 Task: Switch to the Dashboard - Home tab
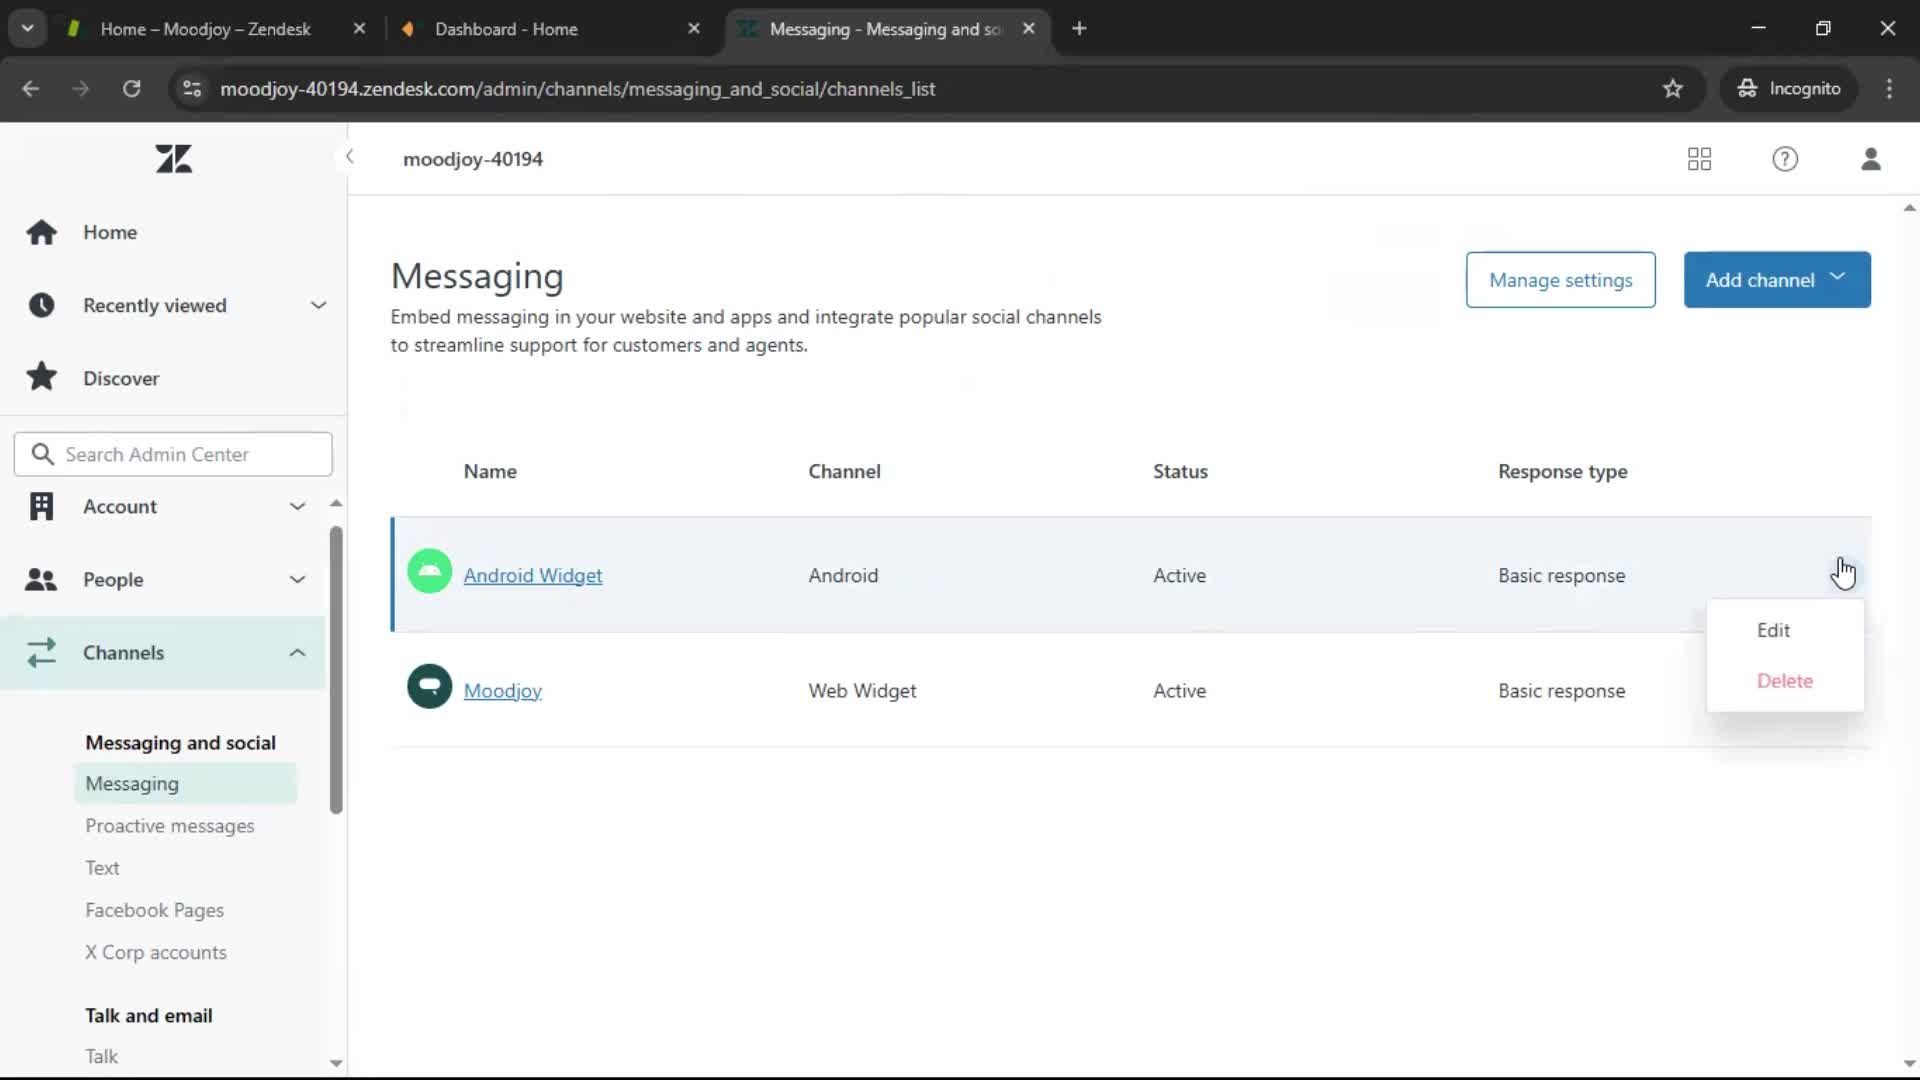506,29
